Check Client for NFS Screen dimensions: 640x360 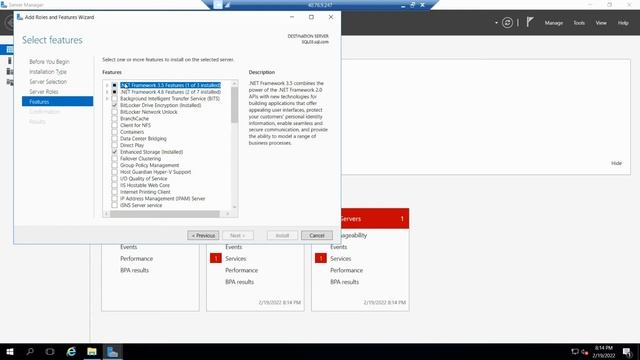coord(114,125)
